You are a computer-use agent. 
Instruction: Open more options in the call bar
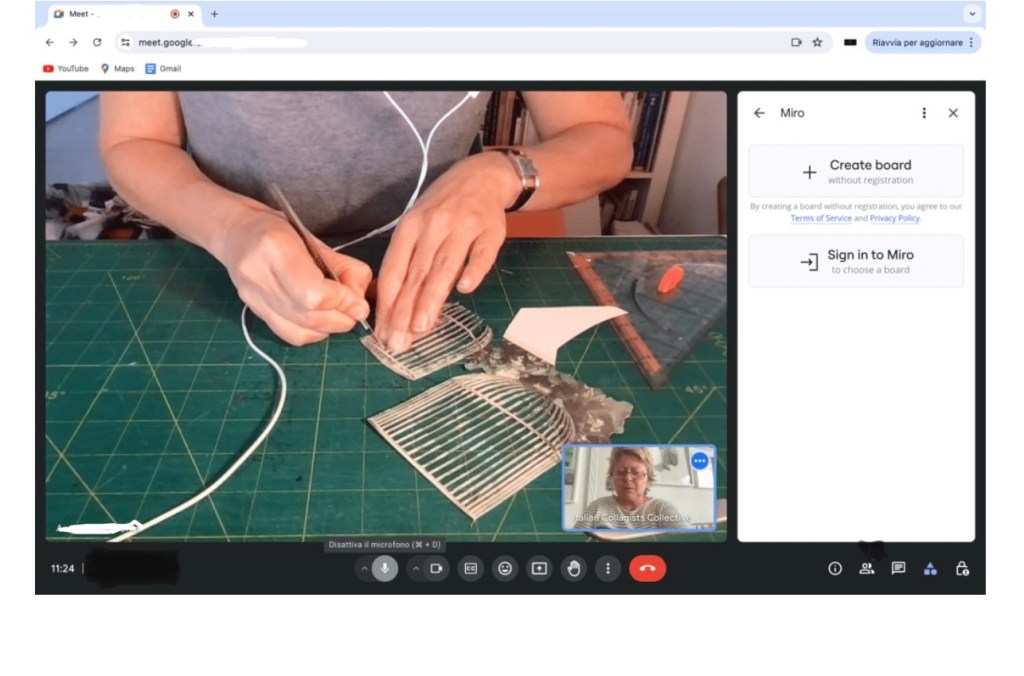pos(608,569)
